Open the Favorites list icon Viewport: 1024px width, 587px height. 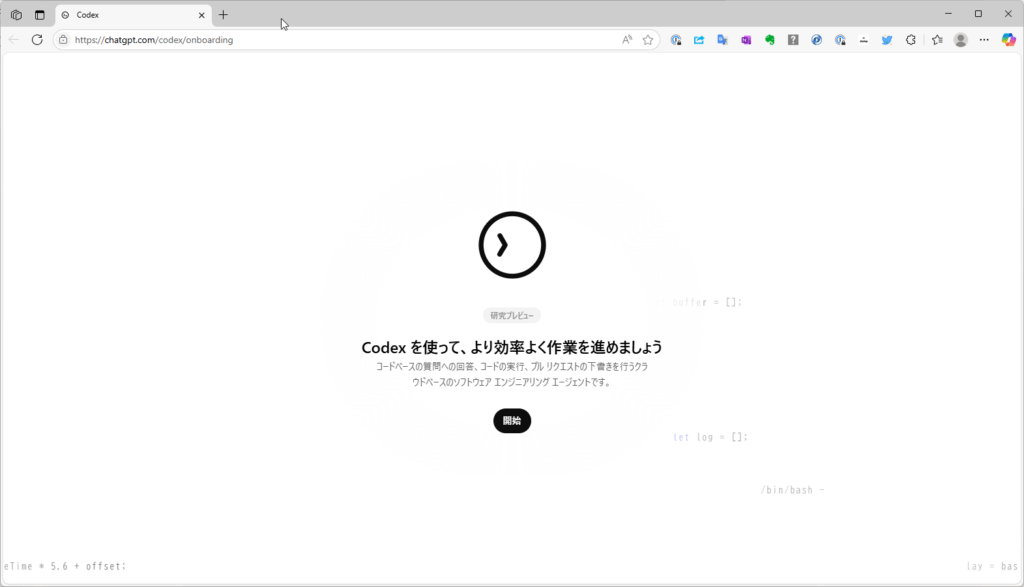tap(937, 40)
